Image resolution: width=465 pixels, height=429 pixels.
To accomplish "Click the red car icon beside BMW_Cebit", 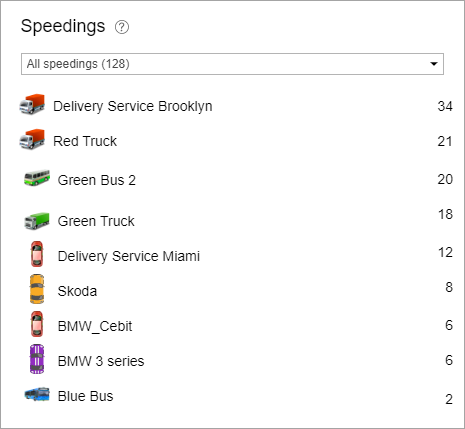I will pyautogui.click(x=37, y=324).
